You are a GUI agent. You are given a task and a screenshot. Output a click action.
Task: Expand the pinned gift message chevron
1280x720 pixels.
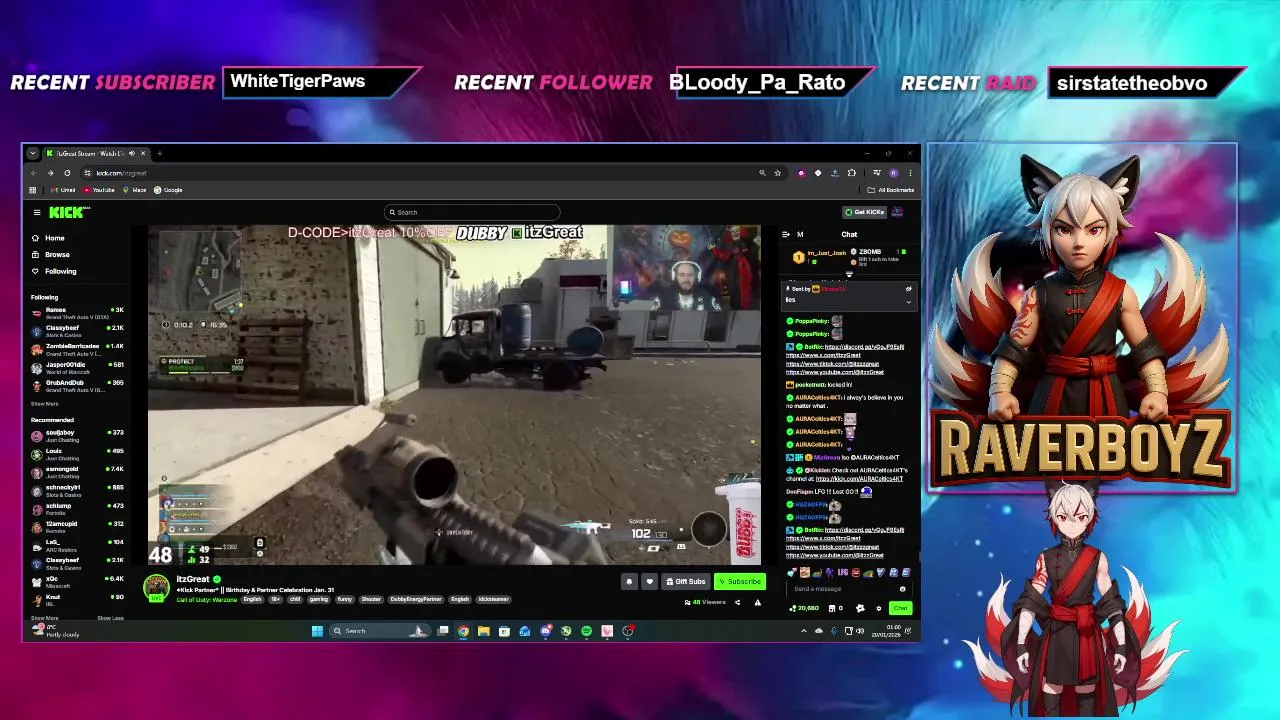click(908, 301)
